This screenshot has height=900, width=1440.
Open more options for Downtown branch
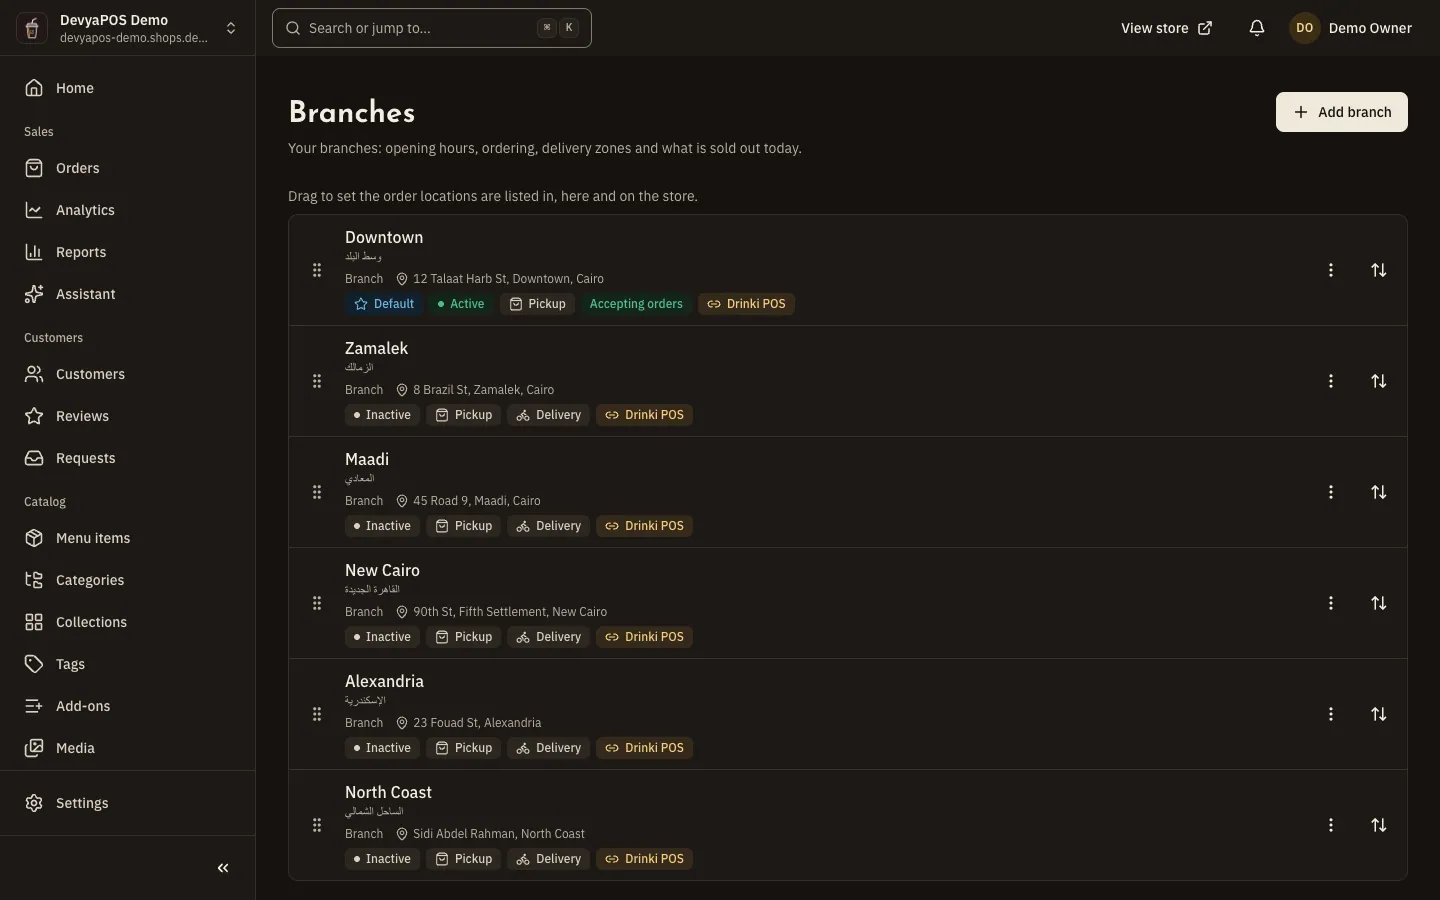click(x=1331, y=270)
